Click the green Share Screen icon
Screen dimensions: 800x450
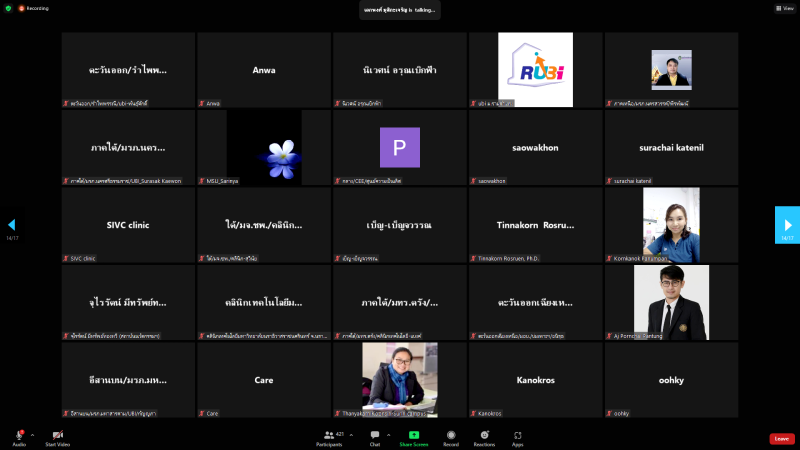(x=413, y=435)
